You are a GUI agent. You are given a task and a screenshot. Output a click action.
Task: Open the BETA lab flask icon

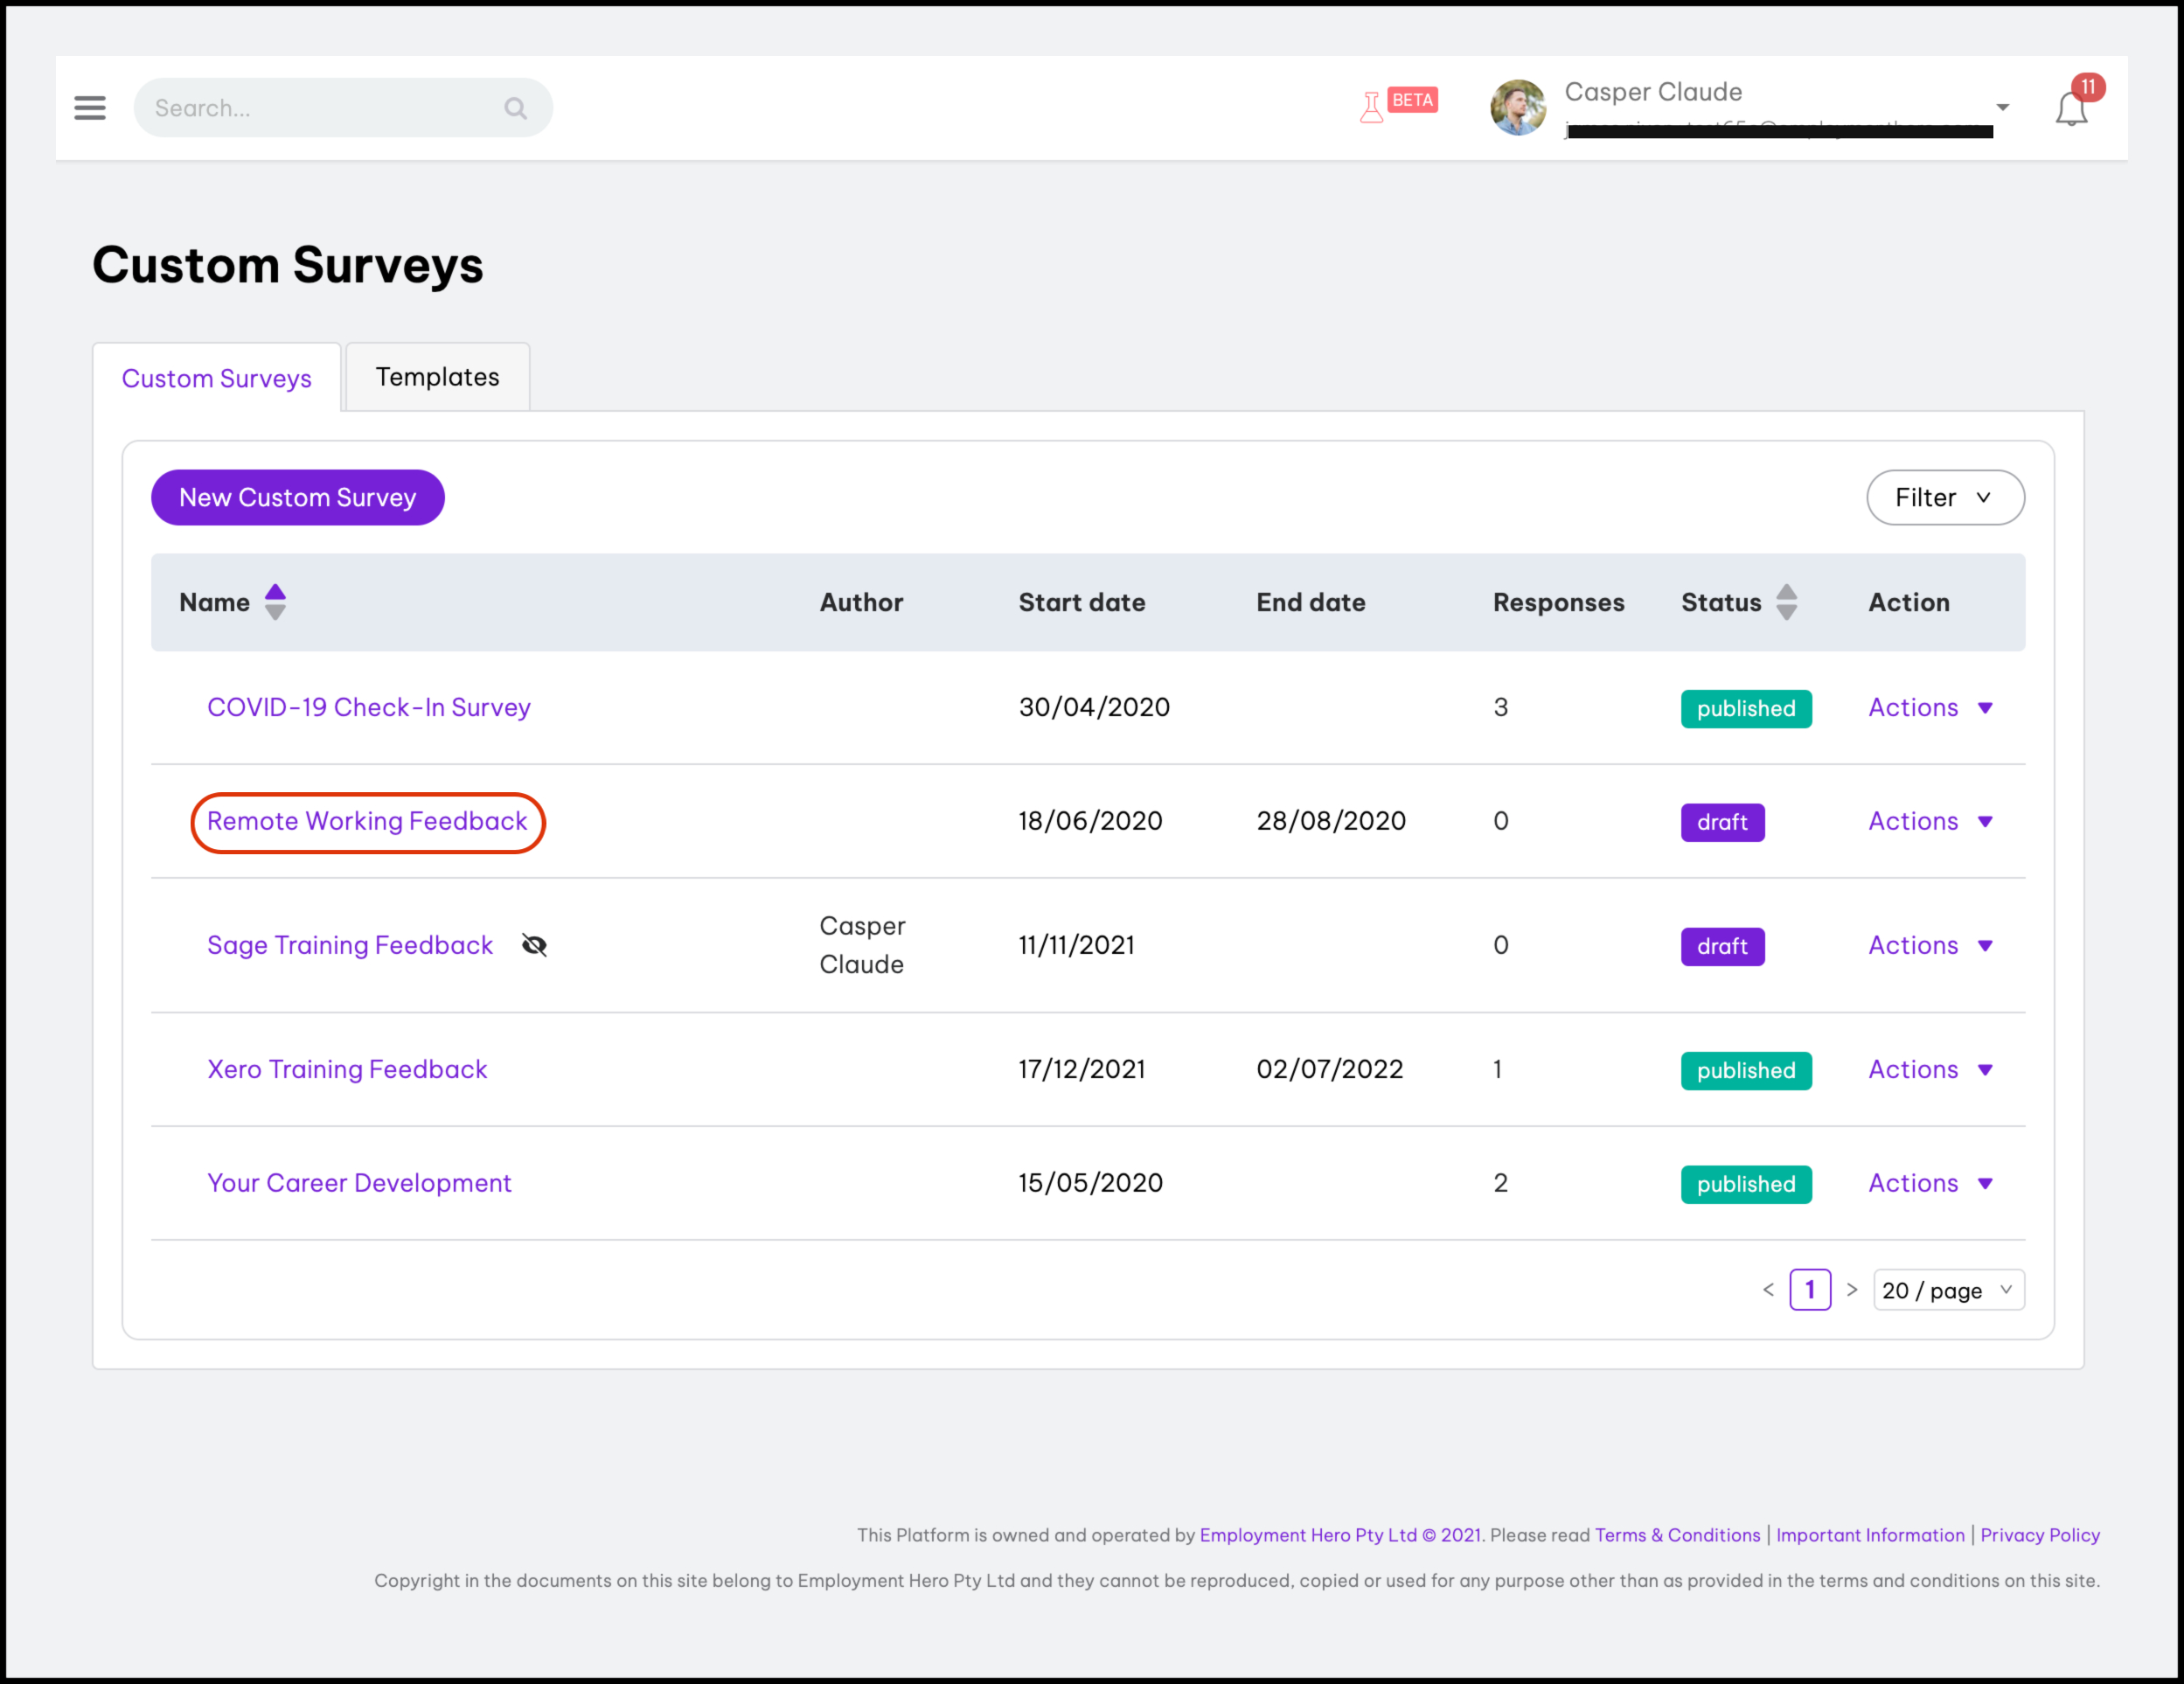[1372, 106]
